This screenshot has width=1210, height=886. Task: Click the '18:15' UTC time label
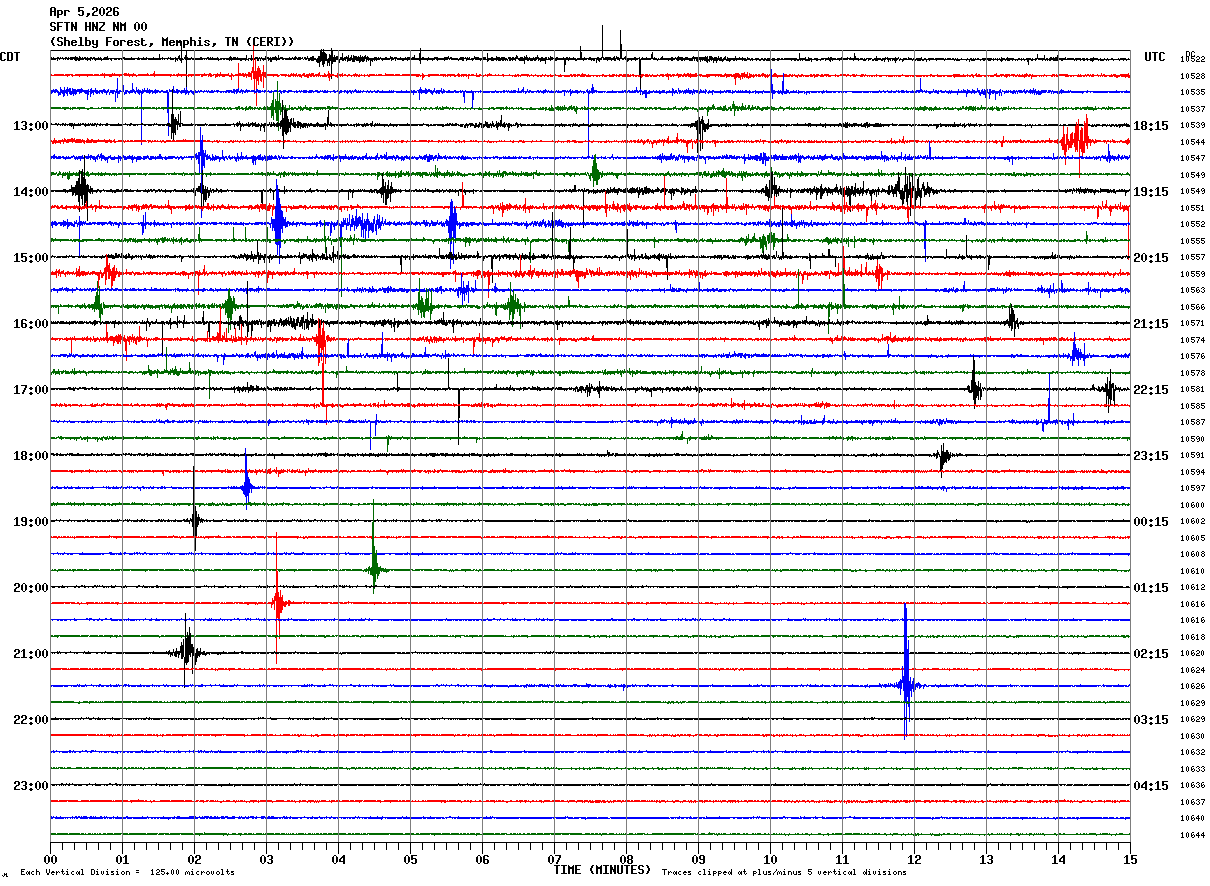pos(1151,126)
